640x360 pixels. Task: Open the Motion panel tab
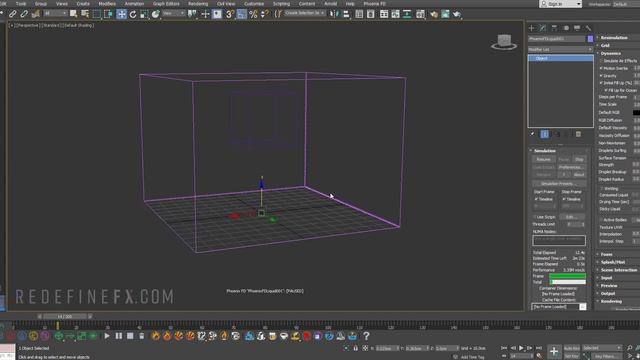tap(566, 28)
